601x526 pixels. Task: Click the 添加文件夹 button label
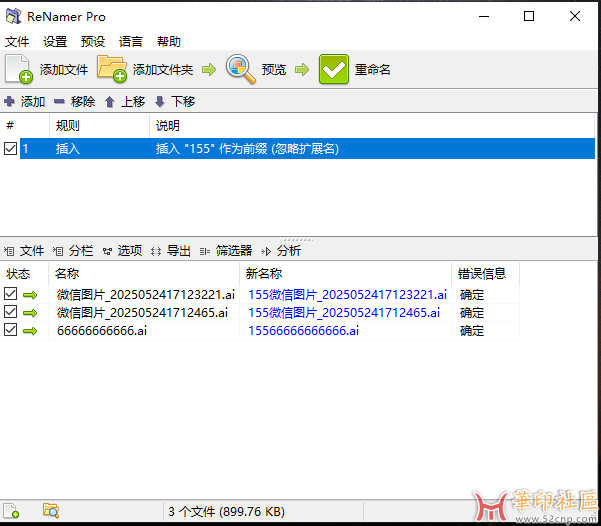click(163, 69)
